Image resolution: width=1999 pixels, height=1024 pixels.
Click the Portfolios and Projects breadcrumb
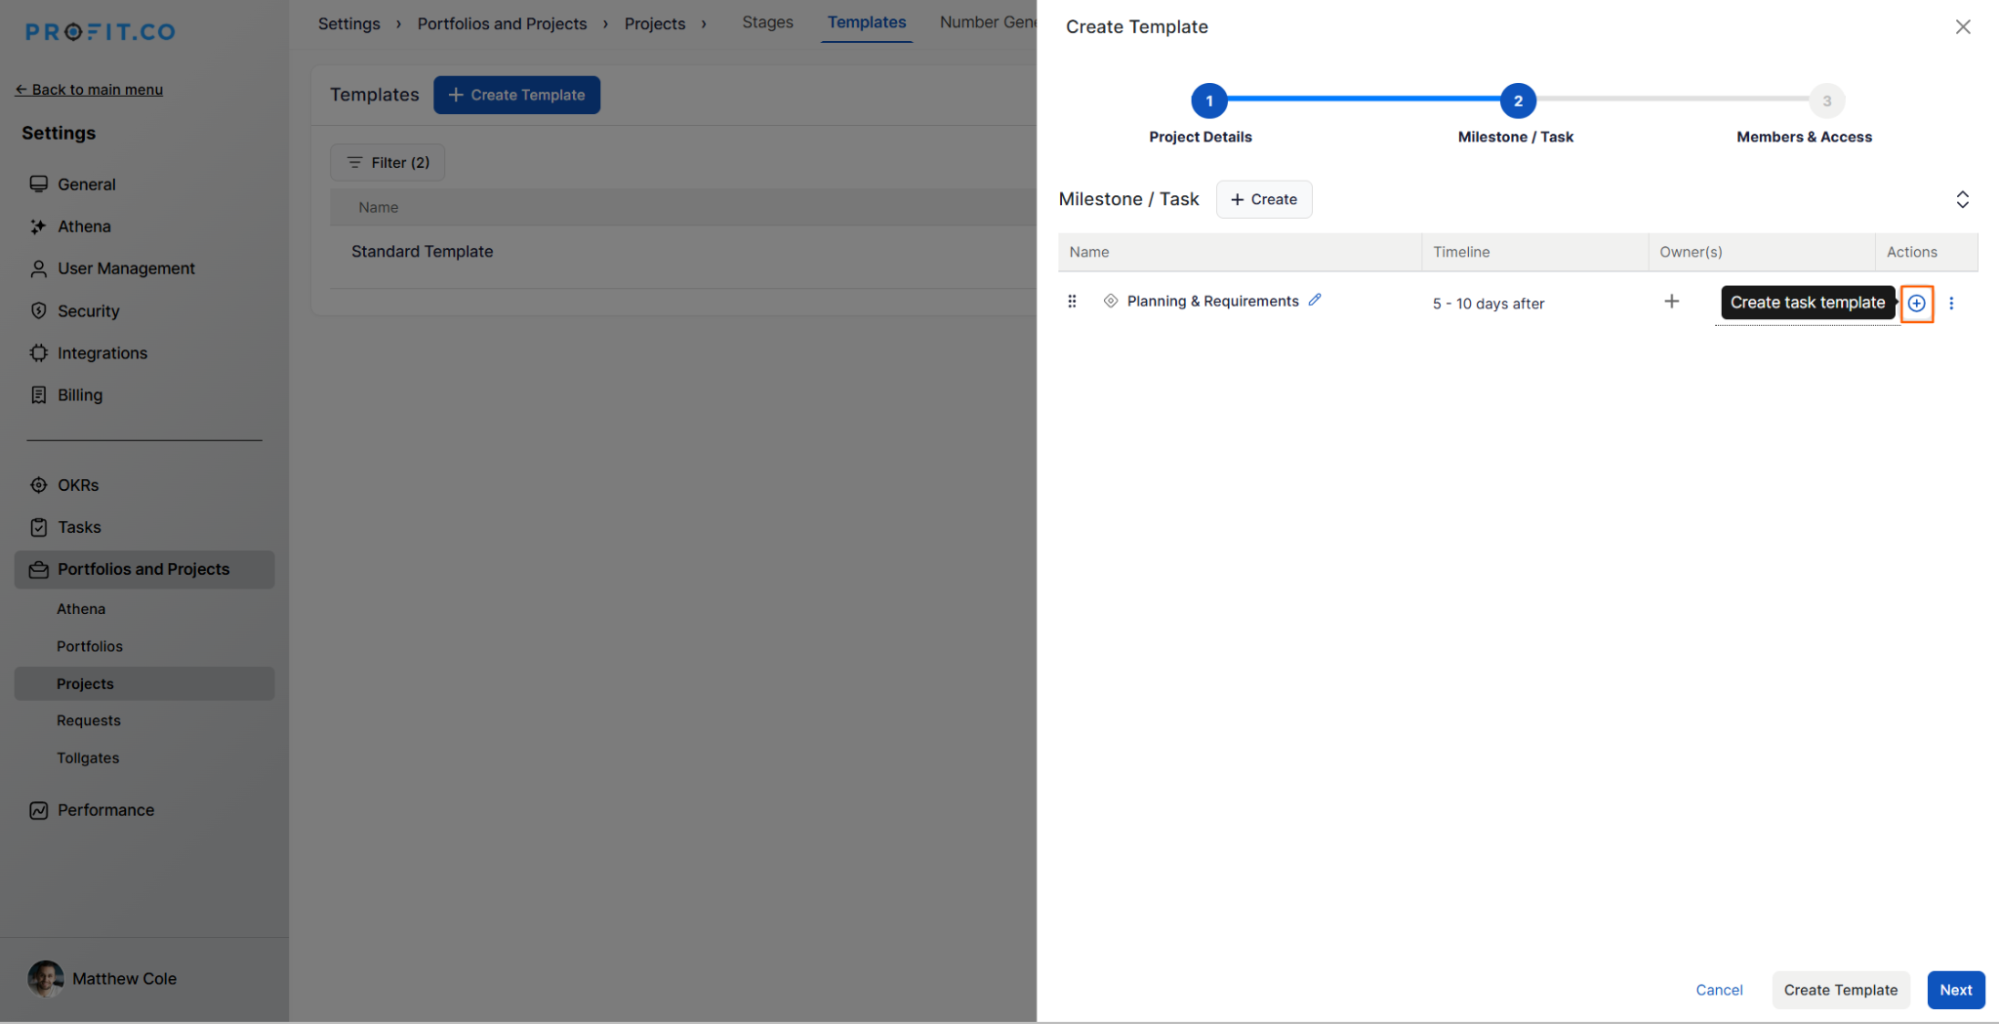(502, 23)
